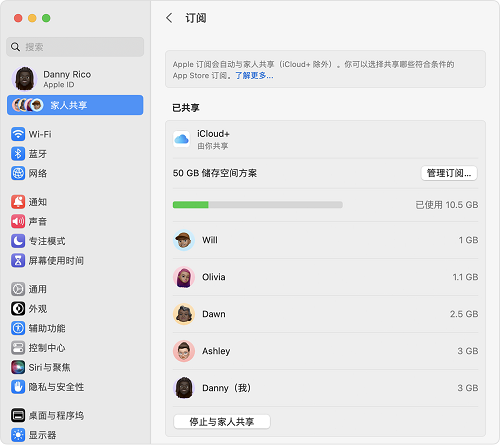Open the 了解更多… link
Viewport: 500px width, 445px height.
click(x=254, y=76)
